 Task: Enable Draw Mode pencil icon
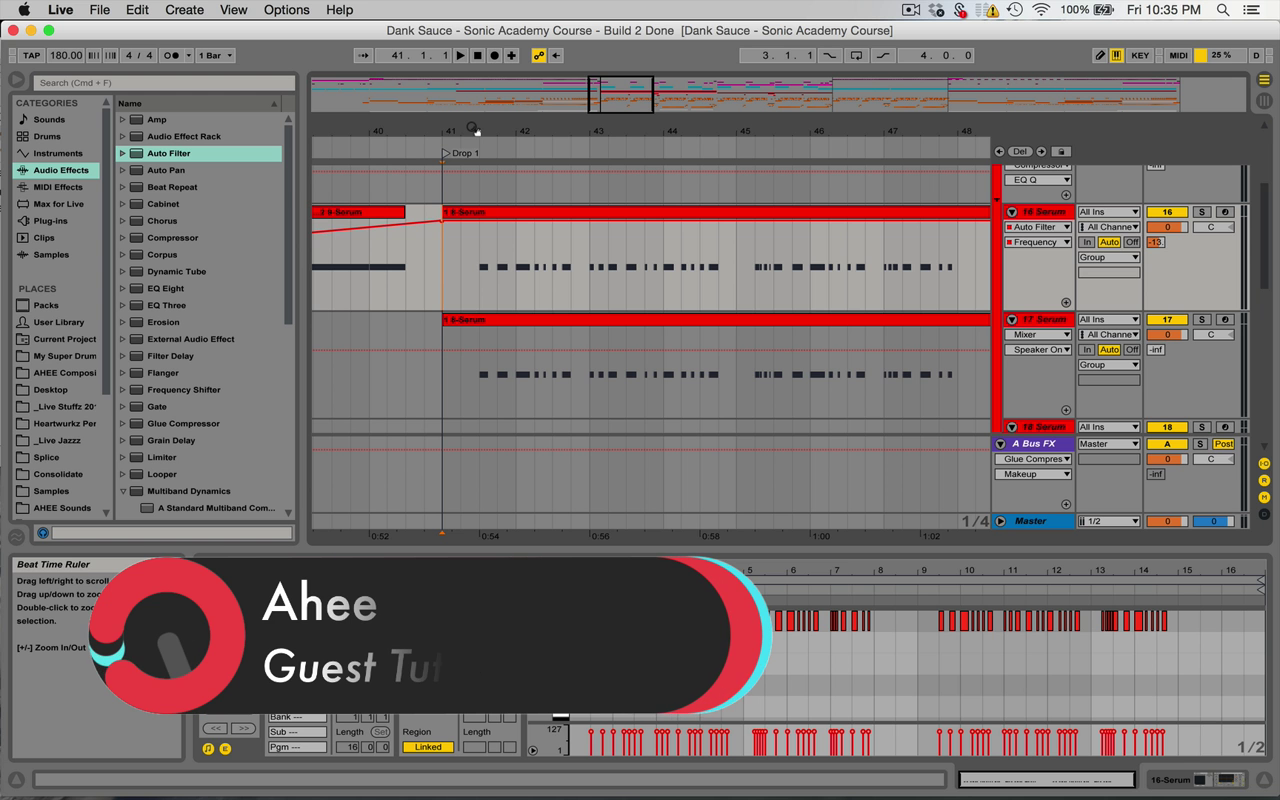click(x=1100, y=56)
